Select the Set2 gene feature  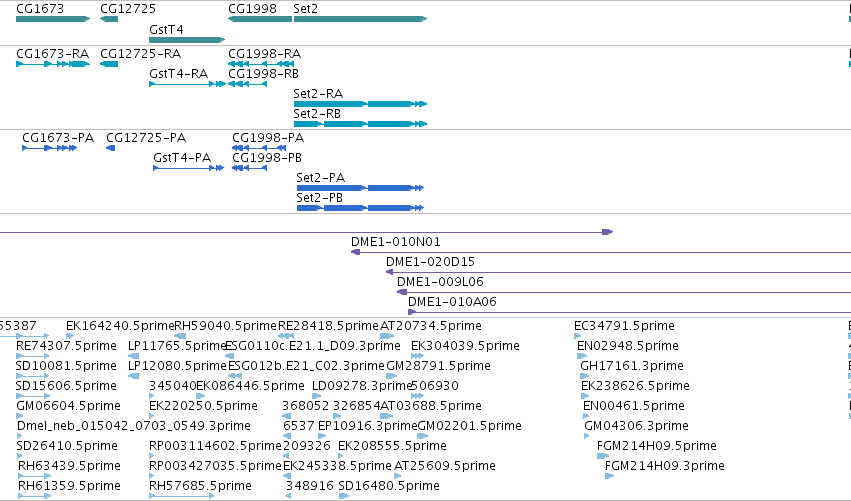click(360, 19)
